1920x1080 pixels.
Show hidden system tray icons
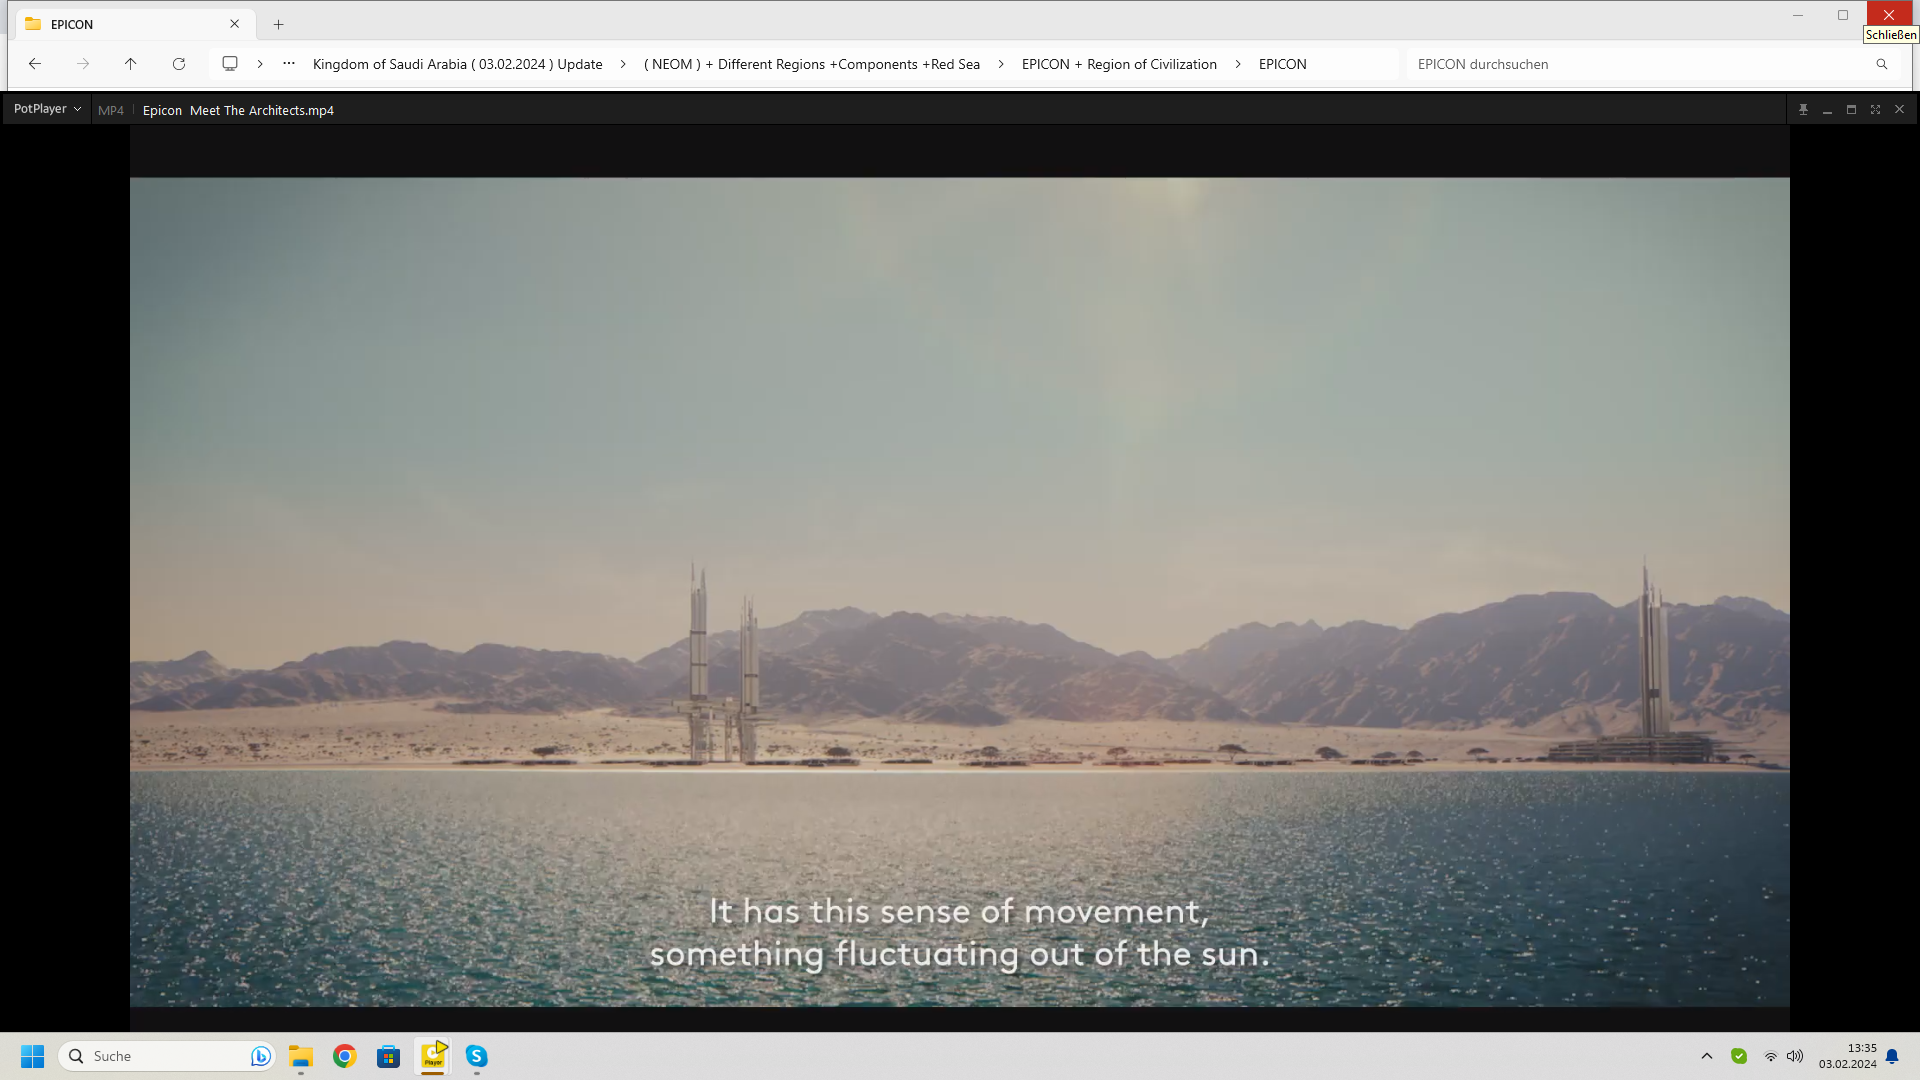[1707, 1056]
